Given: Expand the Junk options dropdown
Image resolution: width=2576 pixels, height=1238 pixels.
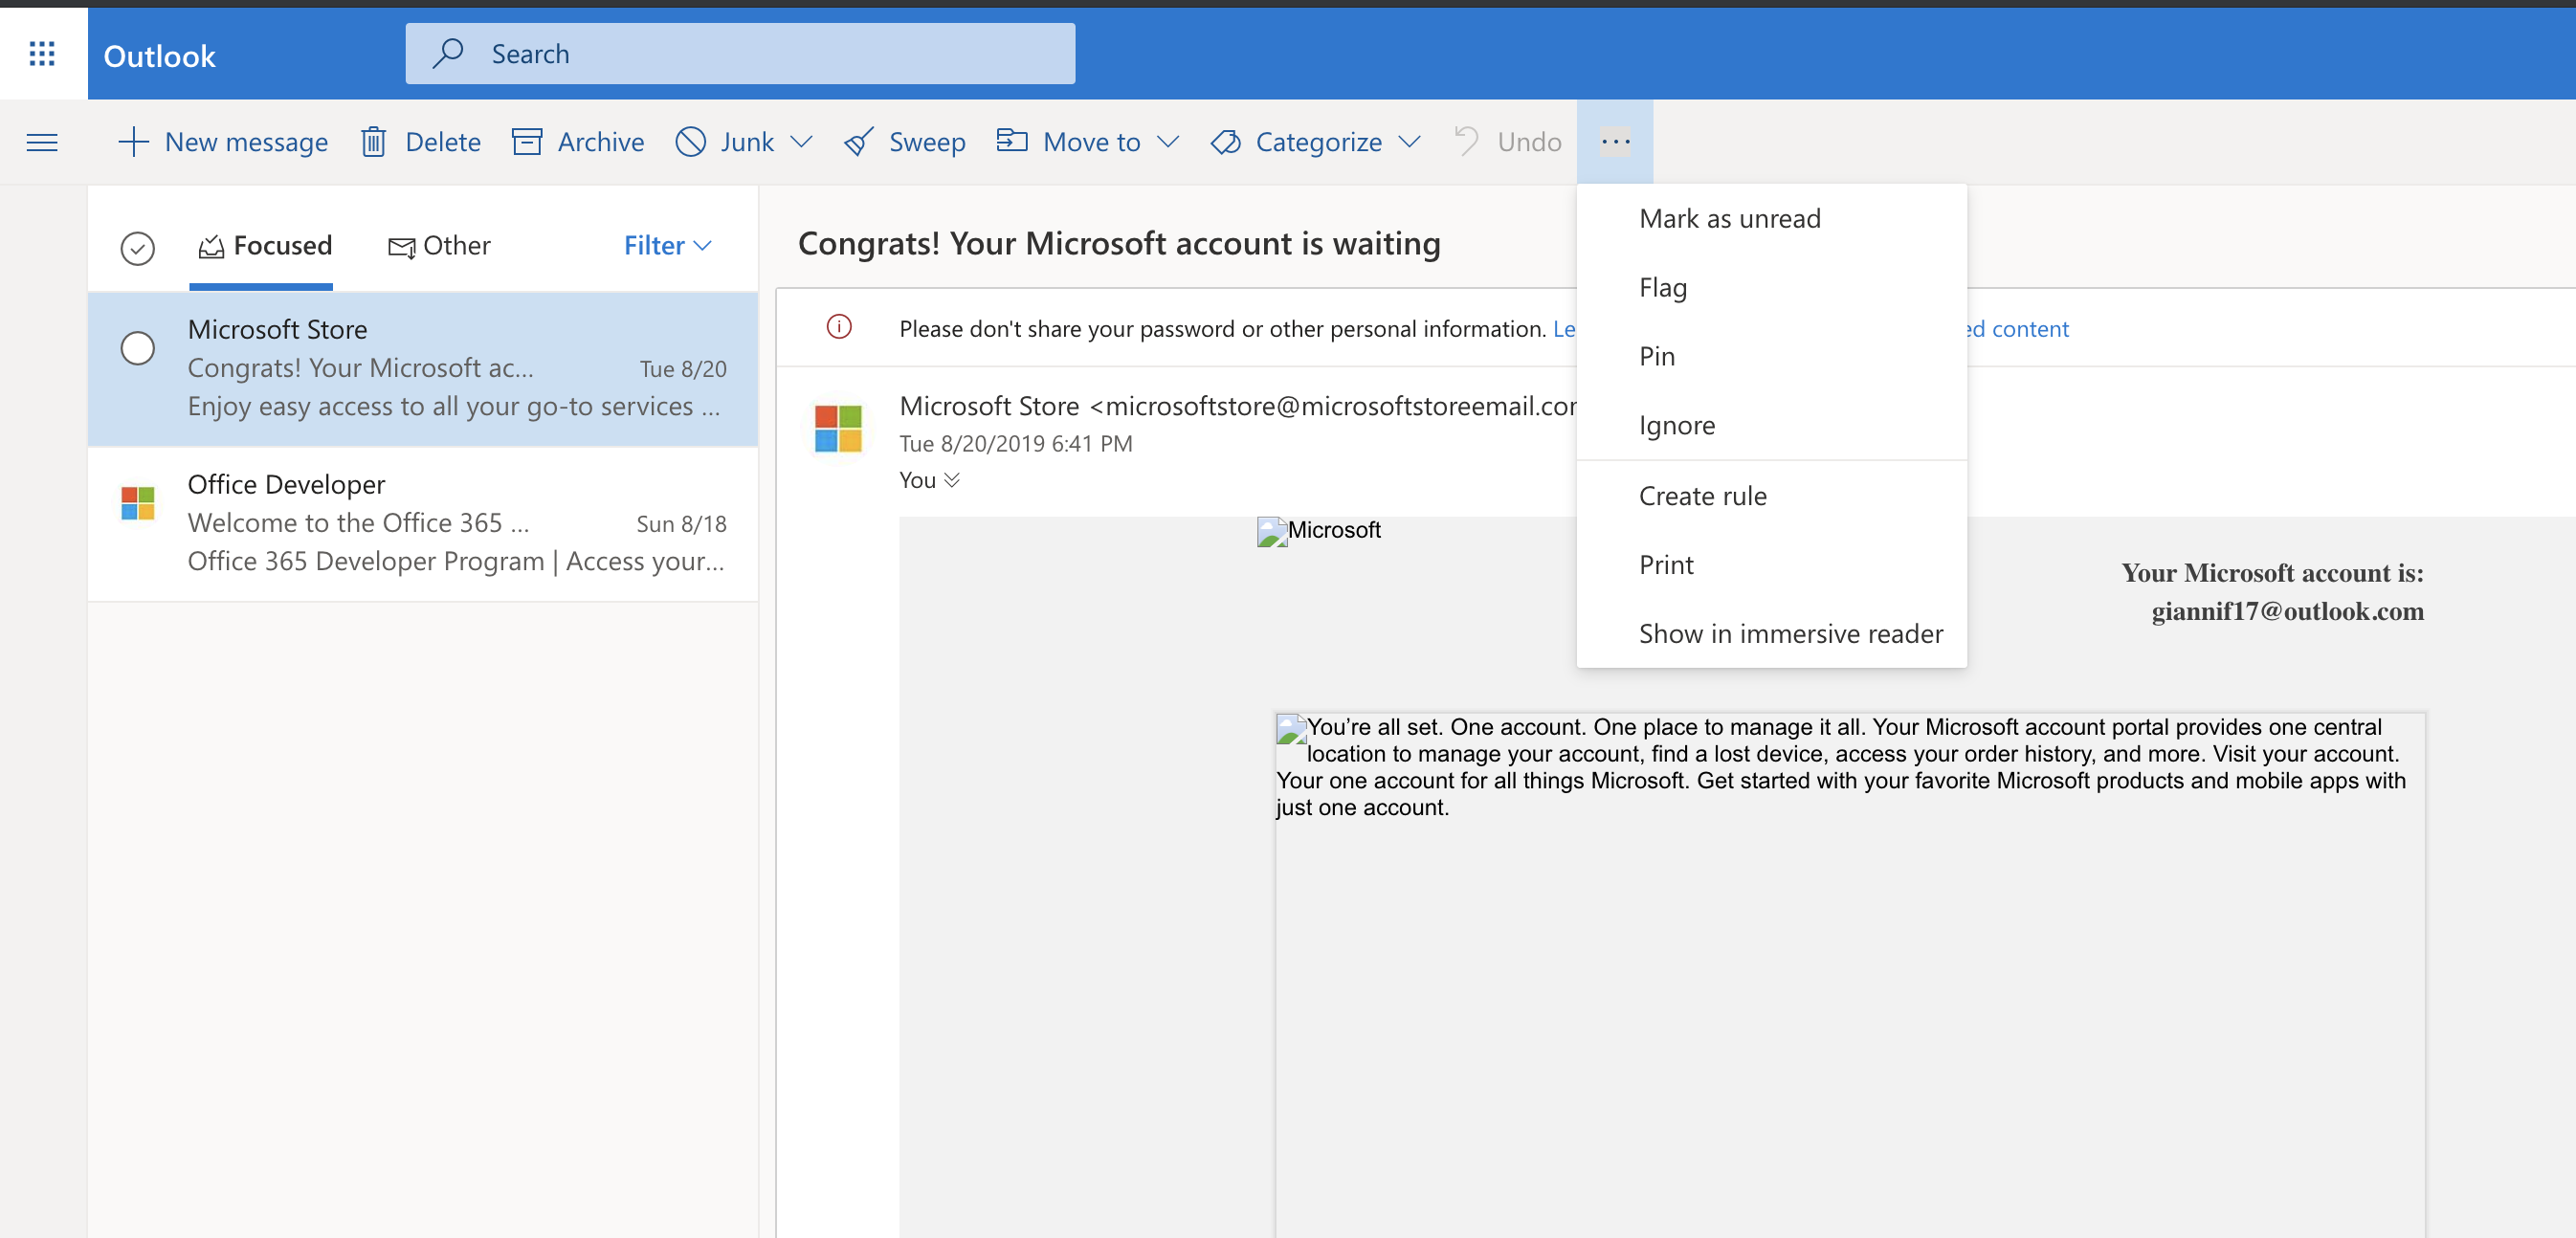Looking at the screenshot, I should tap(801, 142).
